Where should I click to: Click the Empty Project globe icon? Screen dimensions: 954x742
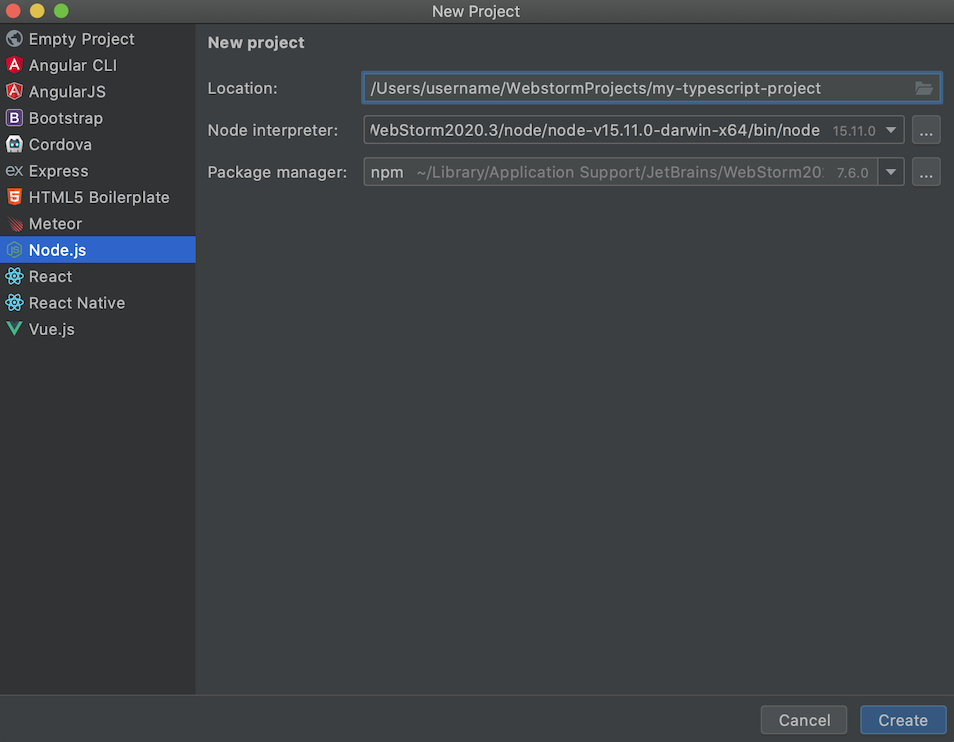coord(14,39)
